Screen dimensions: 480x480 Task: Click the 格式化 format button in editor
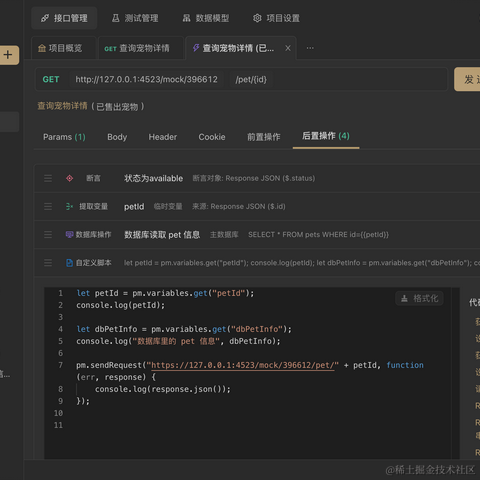coord(419,298)
